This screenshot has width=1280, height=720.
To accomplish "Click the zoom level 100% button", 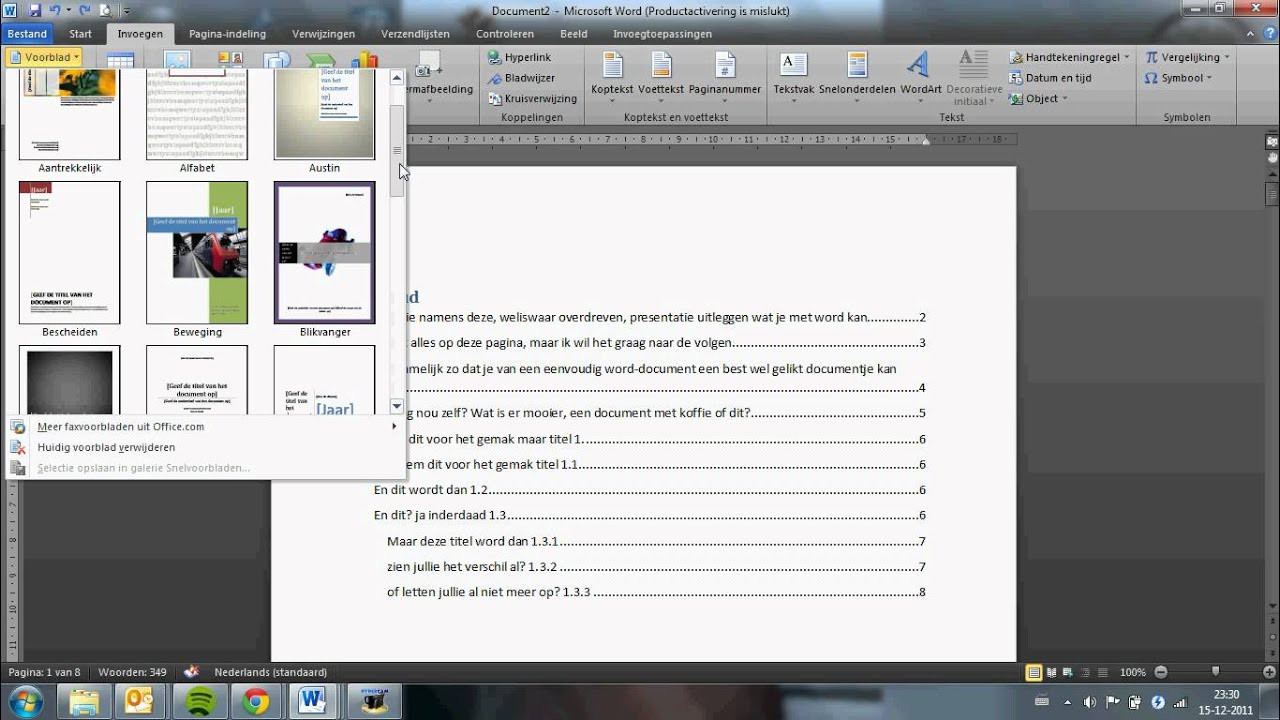I will coord(1132,672).
